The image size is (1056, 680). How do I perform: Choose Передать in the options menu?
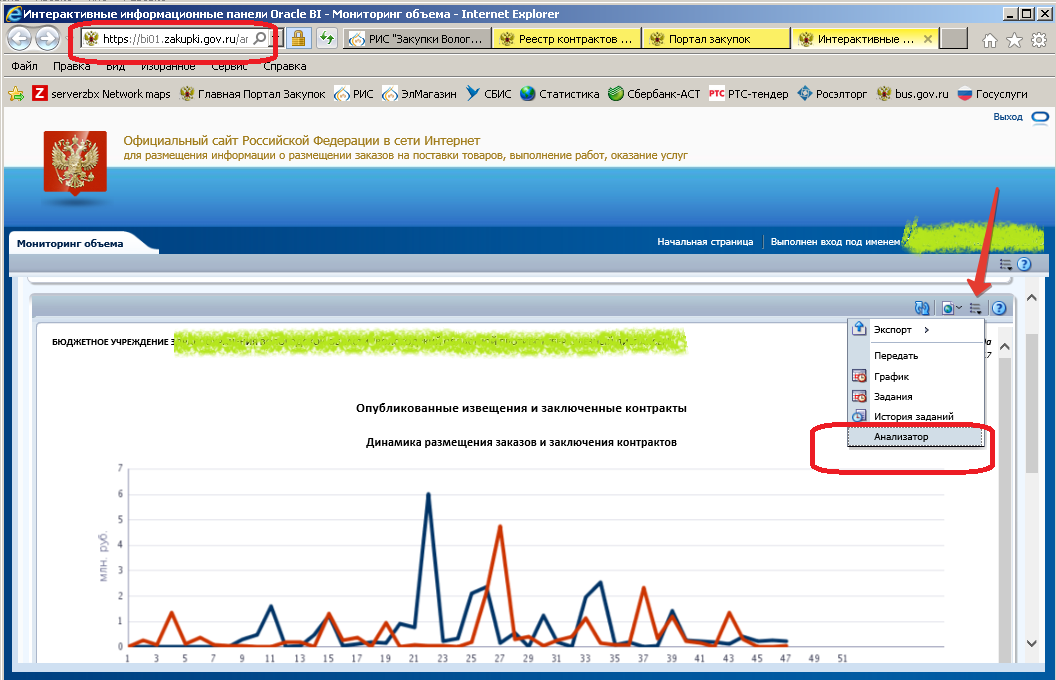(x=895, y=355)
